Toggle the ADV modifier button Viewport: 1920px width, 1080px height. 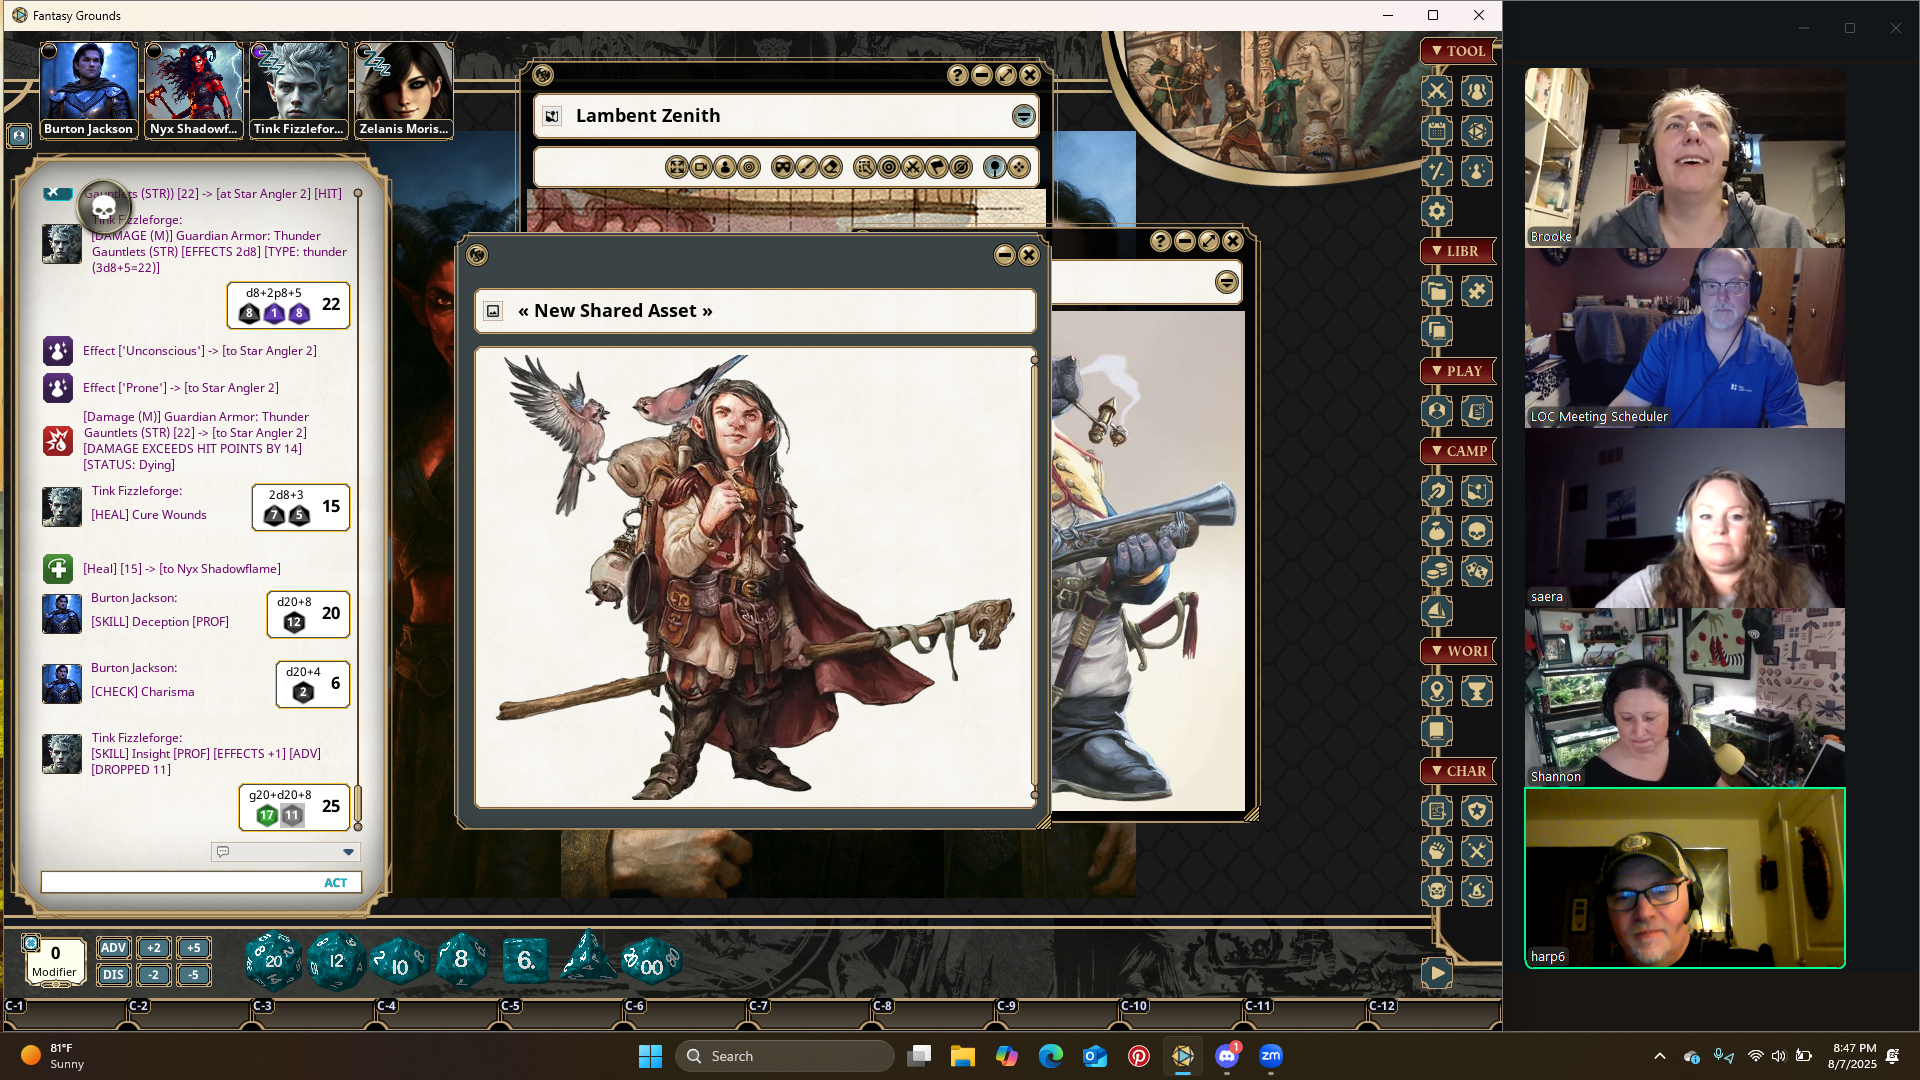coord(113,948)
